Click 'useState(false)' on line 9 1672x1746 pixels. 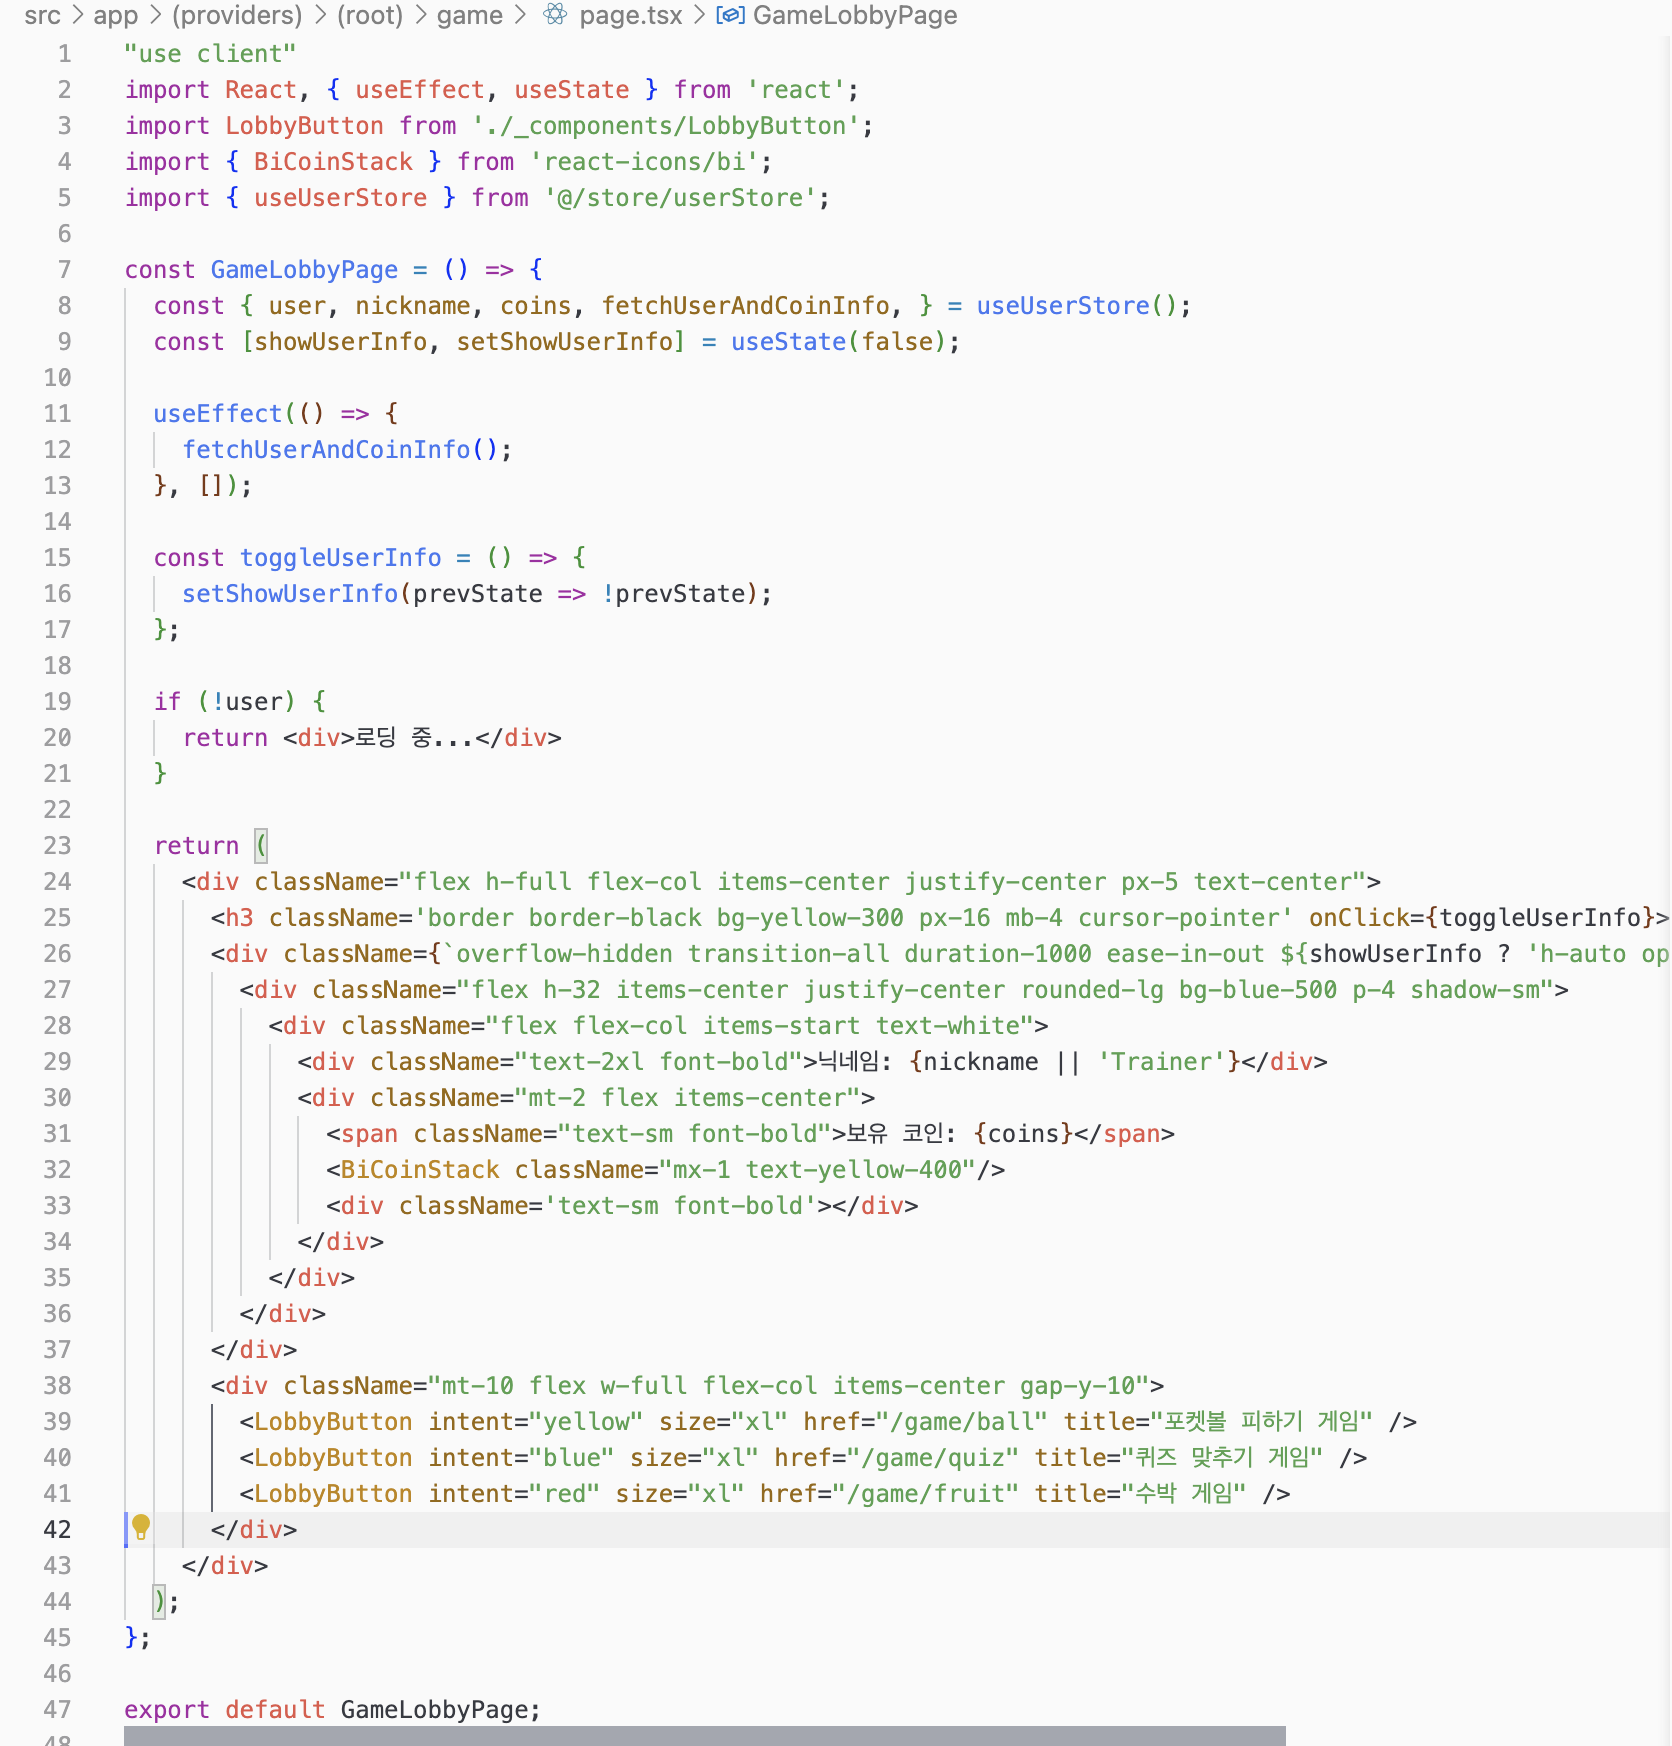(x=838, y=342)
